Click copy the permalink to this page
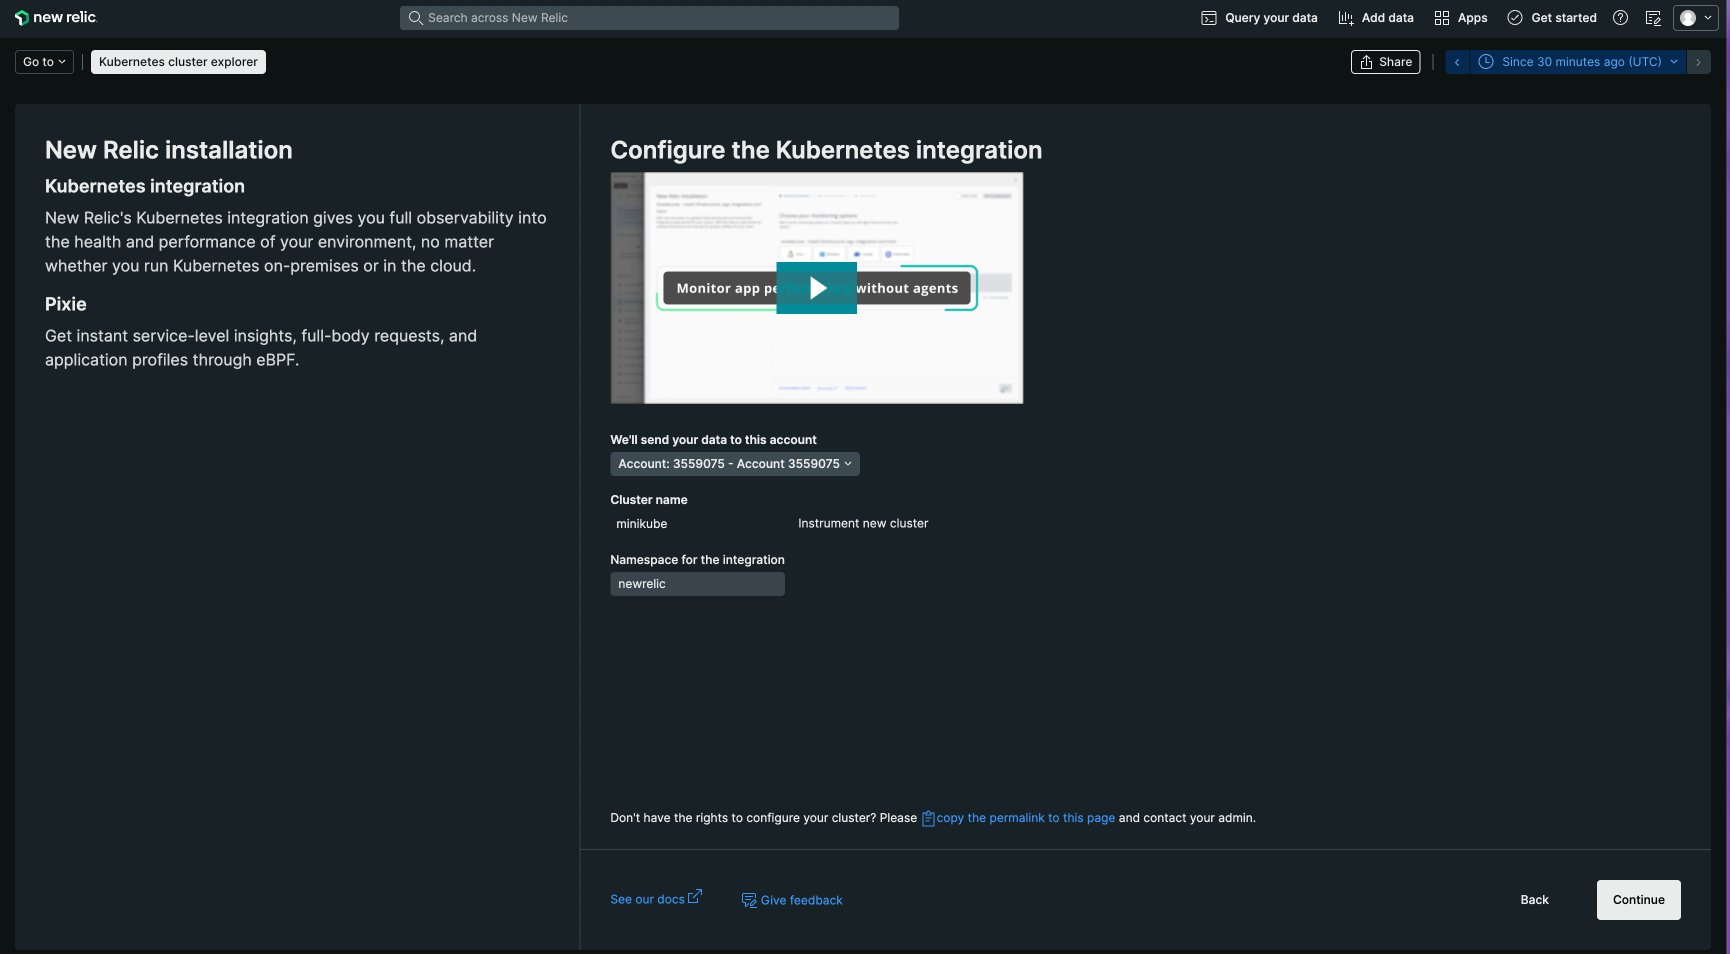The height and width of the screenshot is (954, 1730). pos(1018,818)
